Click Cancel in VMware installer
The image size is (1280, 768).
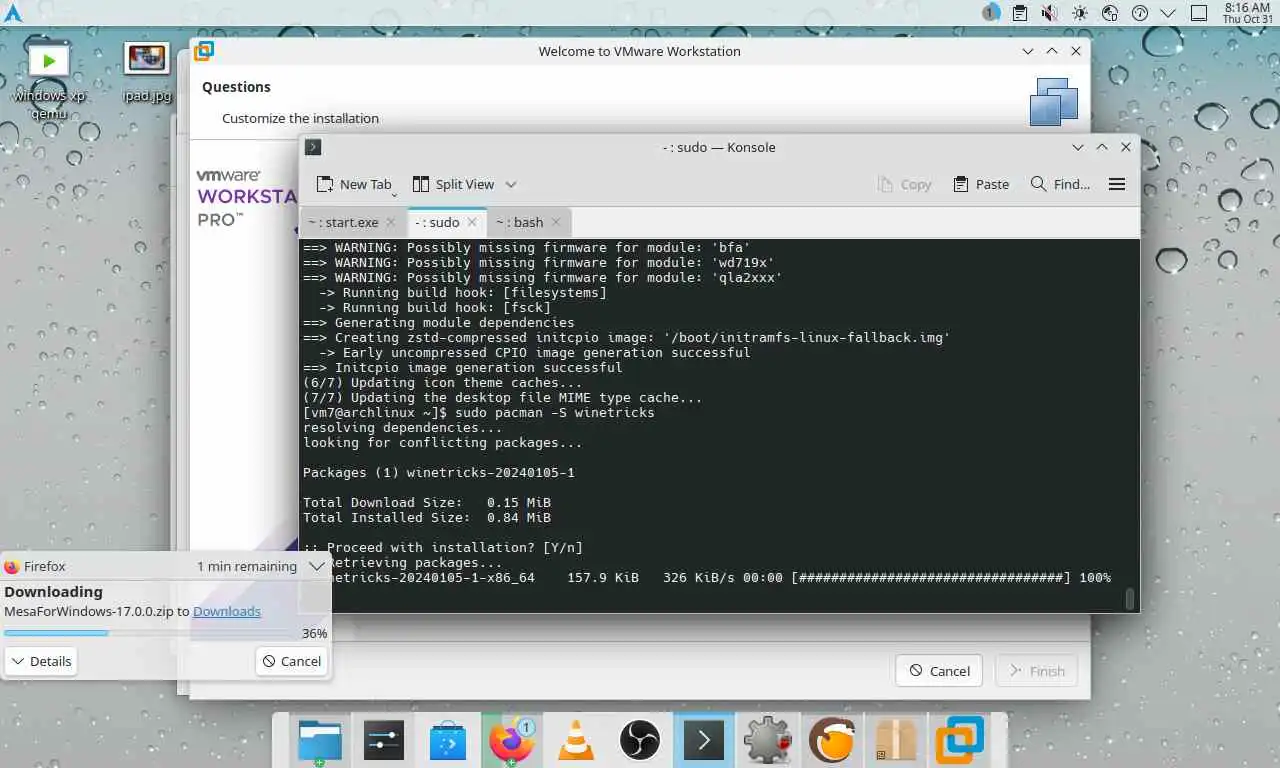tap(939, 671)
